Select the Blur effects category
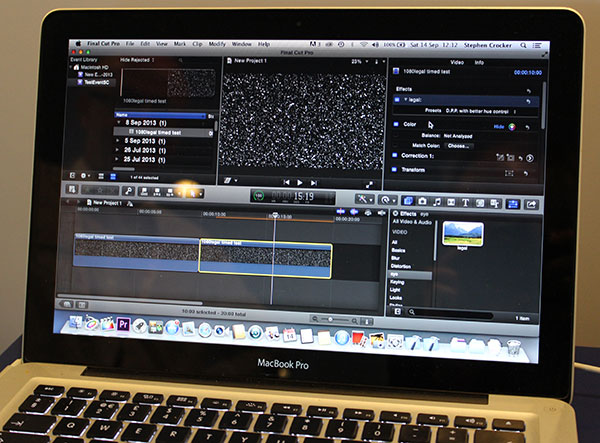This screenshot has width=600, height=443. point(395,258)
